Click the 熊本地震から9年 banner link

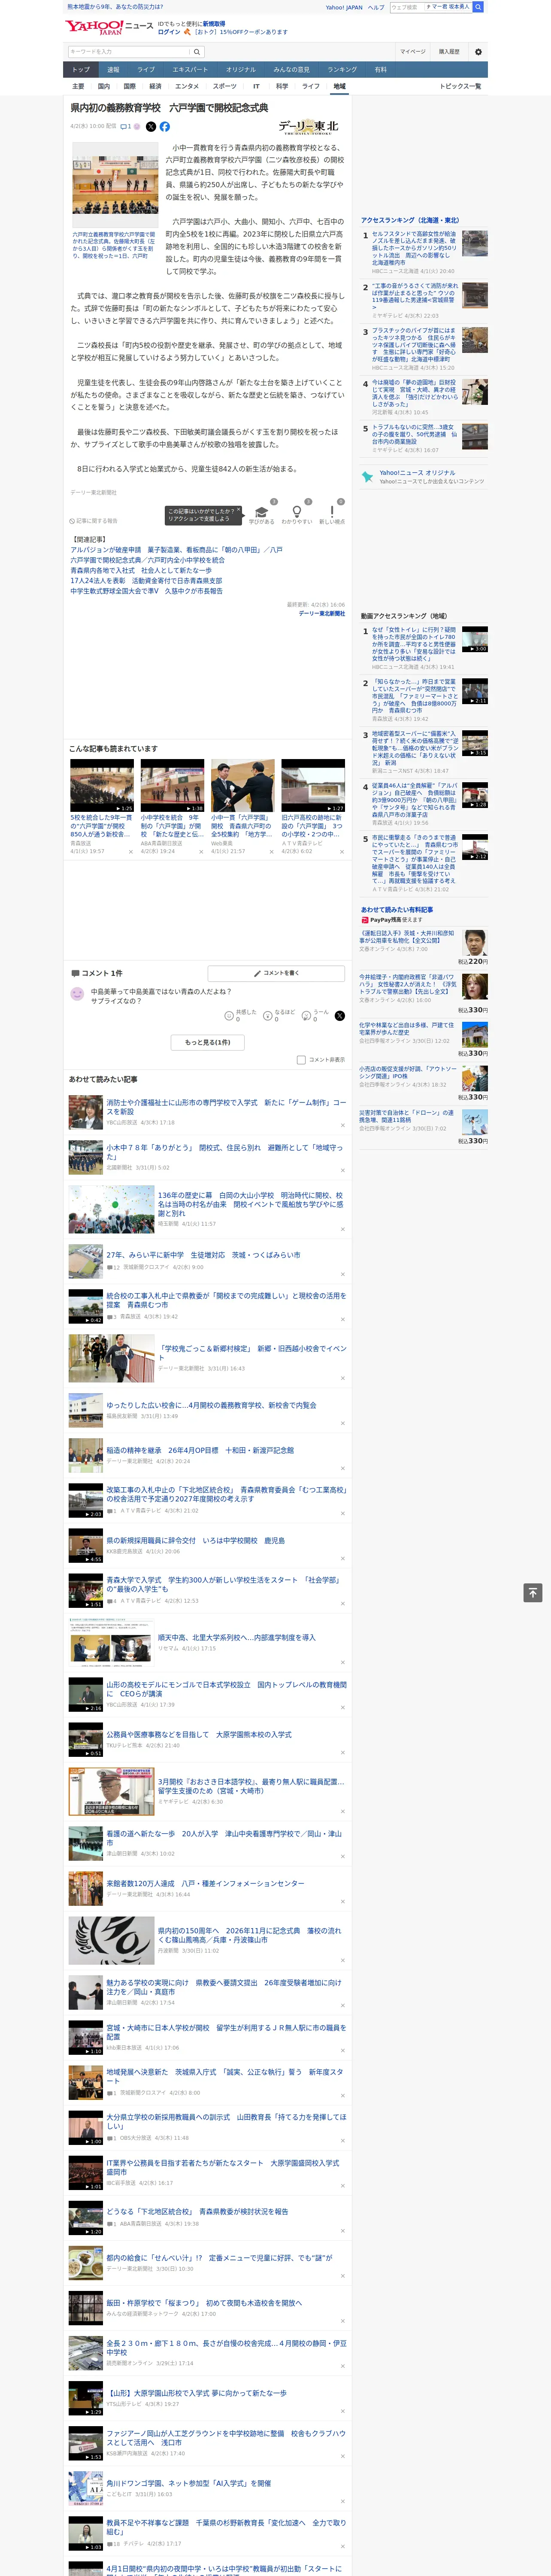coord(115,7)
